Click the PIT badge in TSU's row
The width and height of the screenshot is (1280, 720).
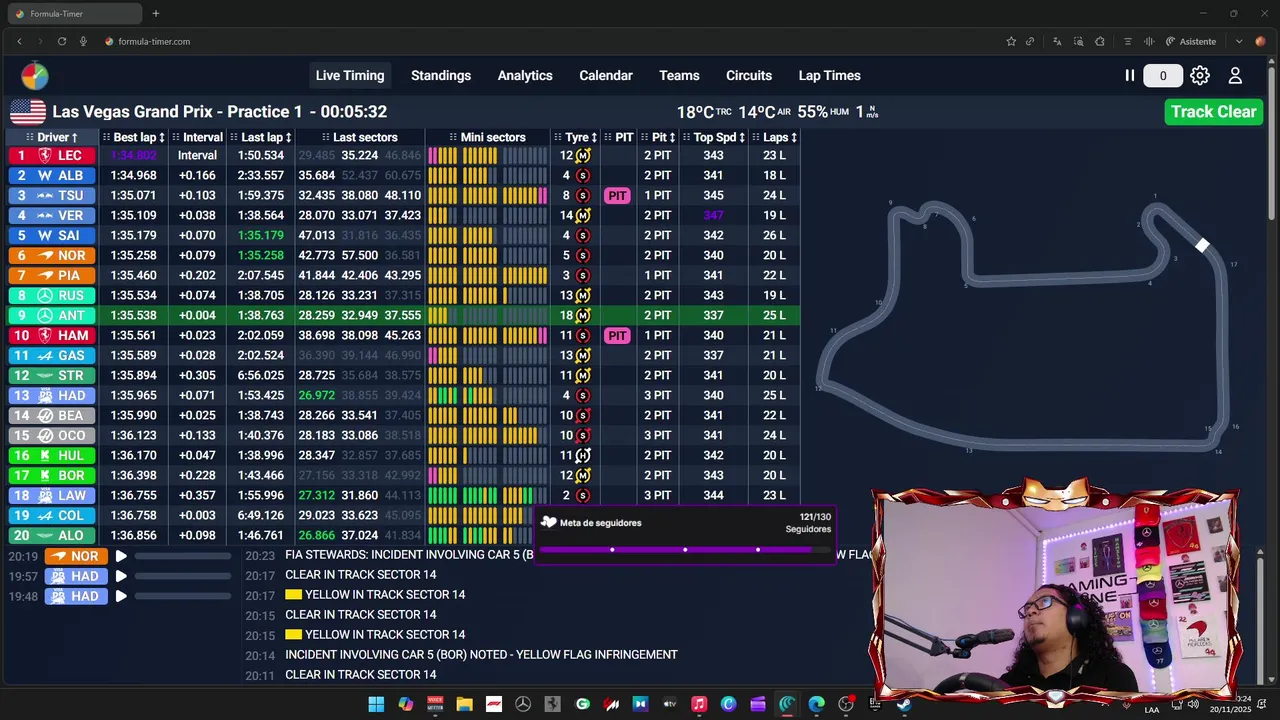point(617,196)
